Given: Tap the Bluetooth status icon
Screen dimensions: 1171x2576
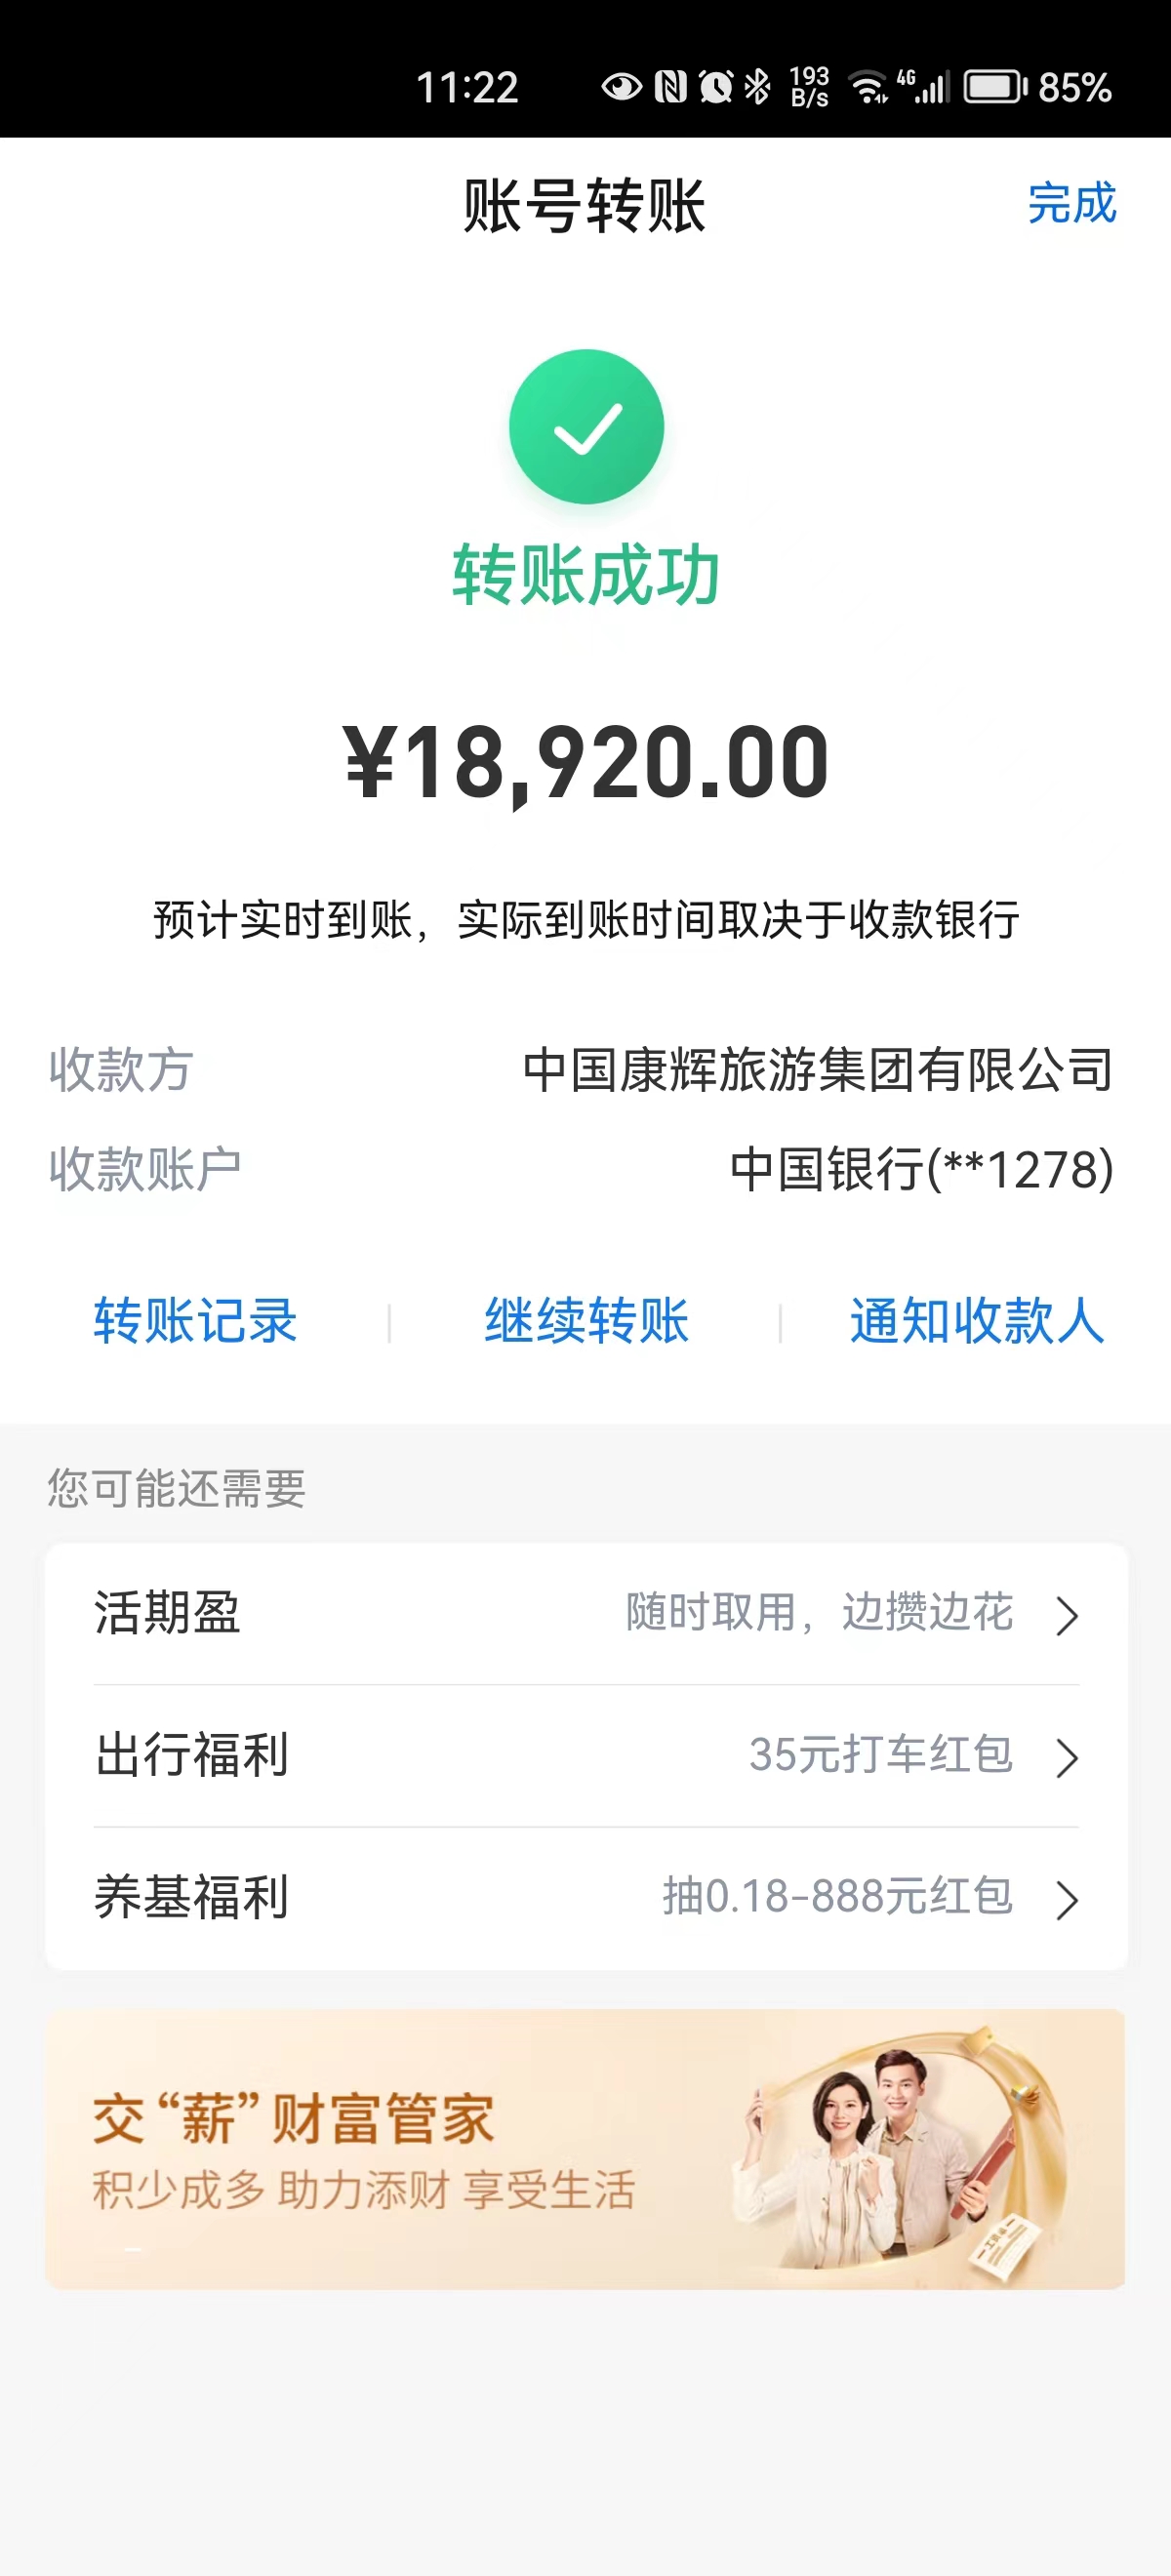Looking at the screenshot, I should 758,87.
